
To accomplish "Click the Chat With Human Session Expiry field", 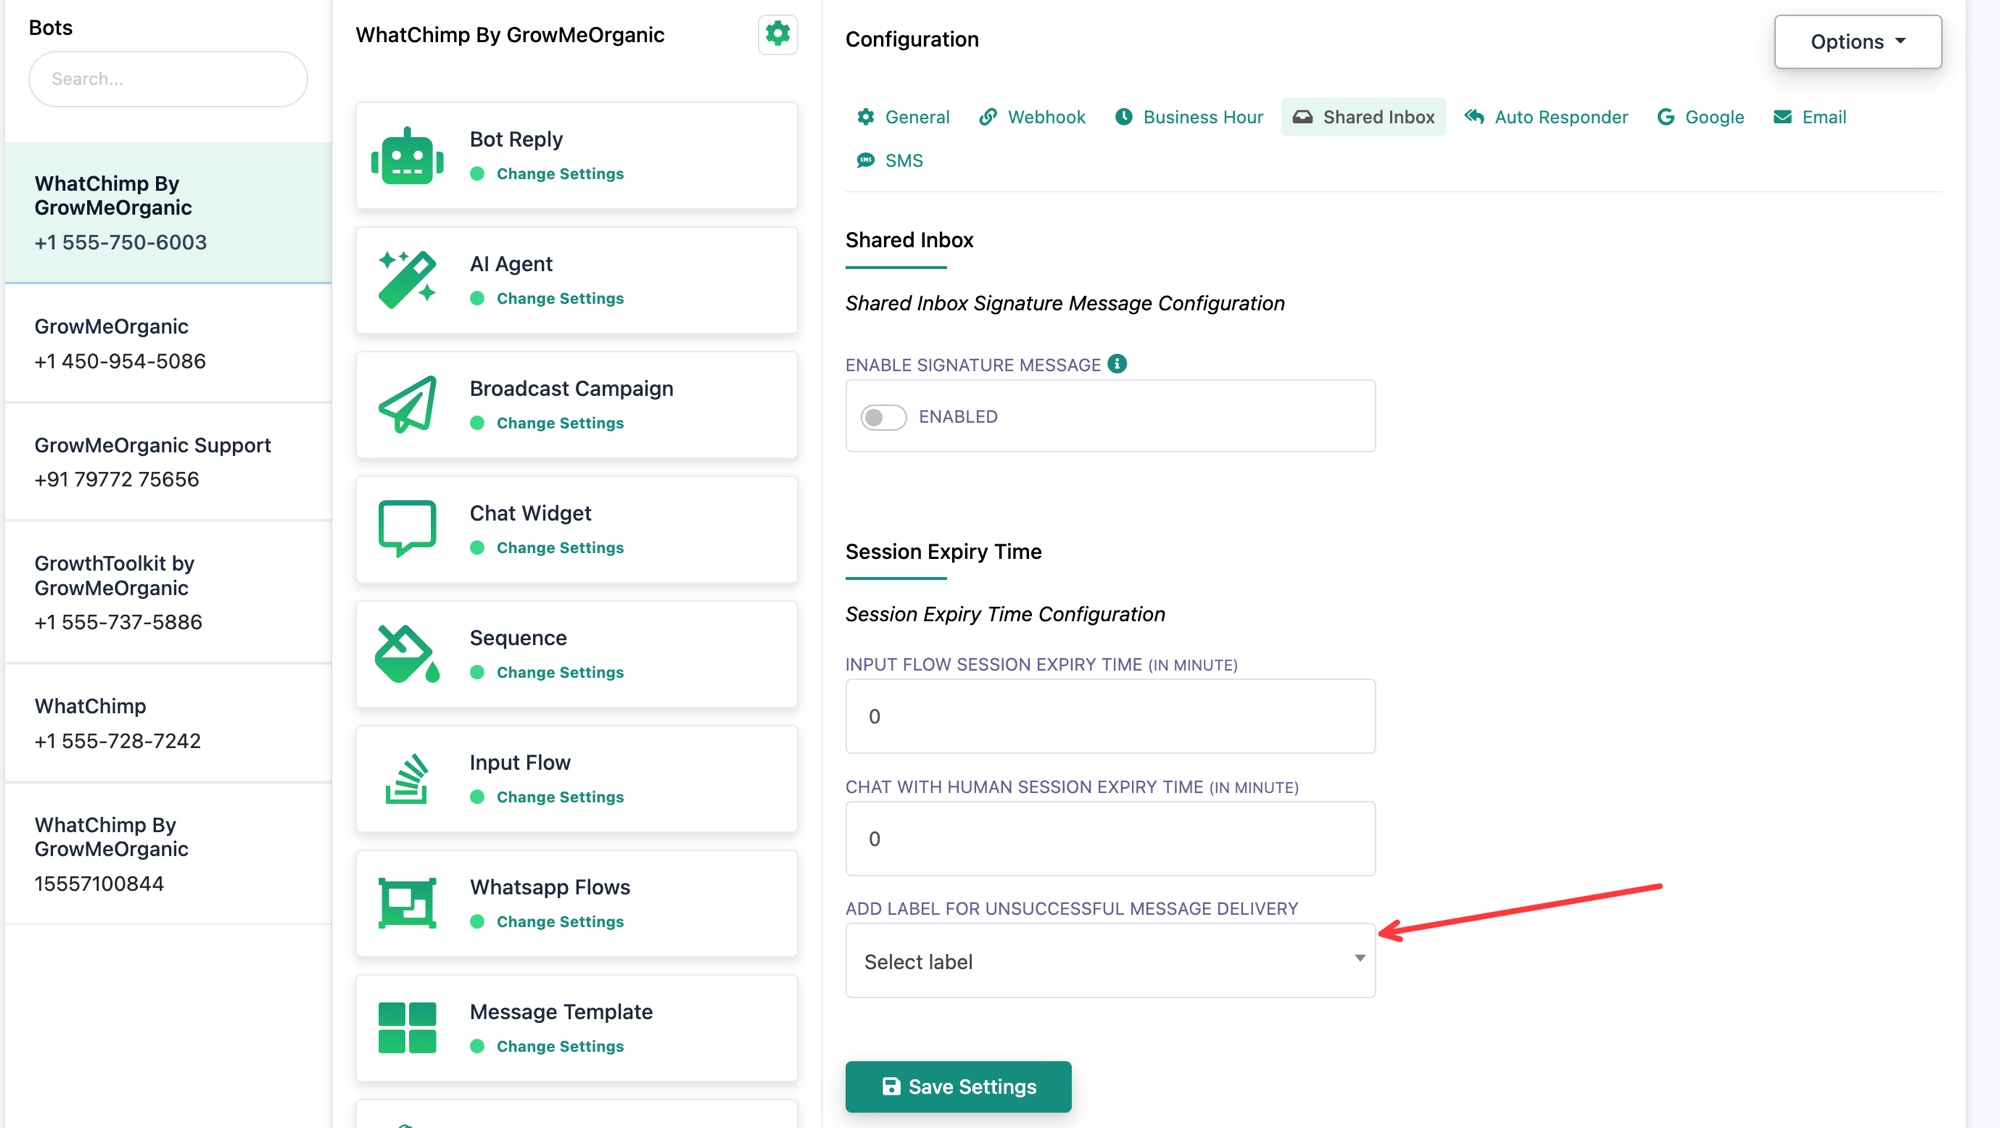I will click(x=1110, y=839).
